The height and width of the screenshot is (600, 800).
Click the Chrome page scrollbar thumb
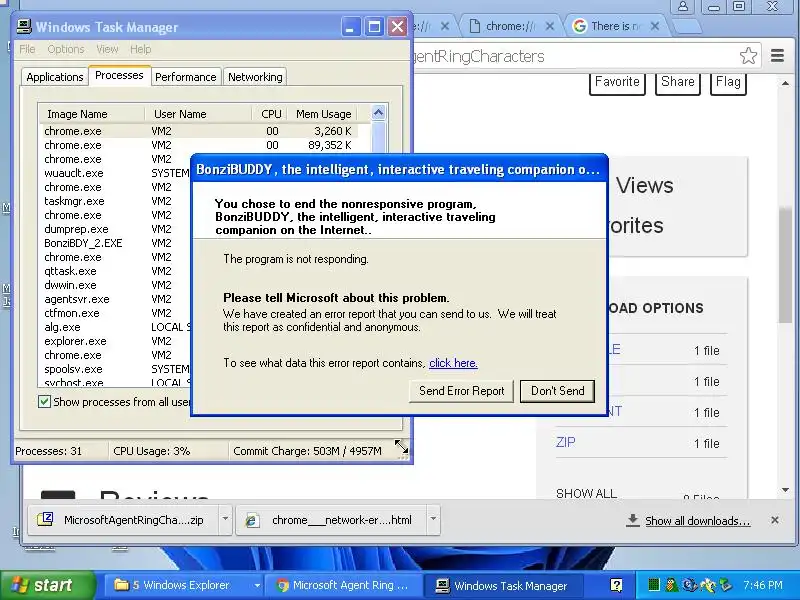click(x=785, y=265)
